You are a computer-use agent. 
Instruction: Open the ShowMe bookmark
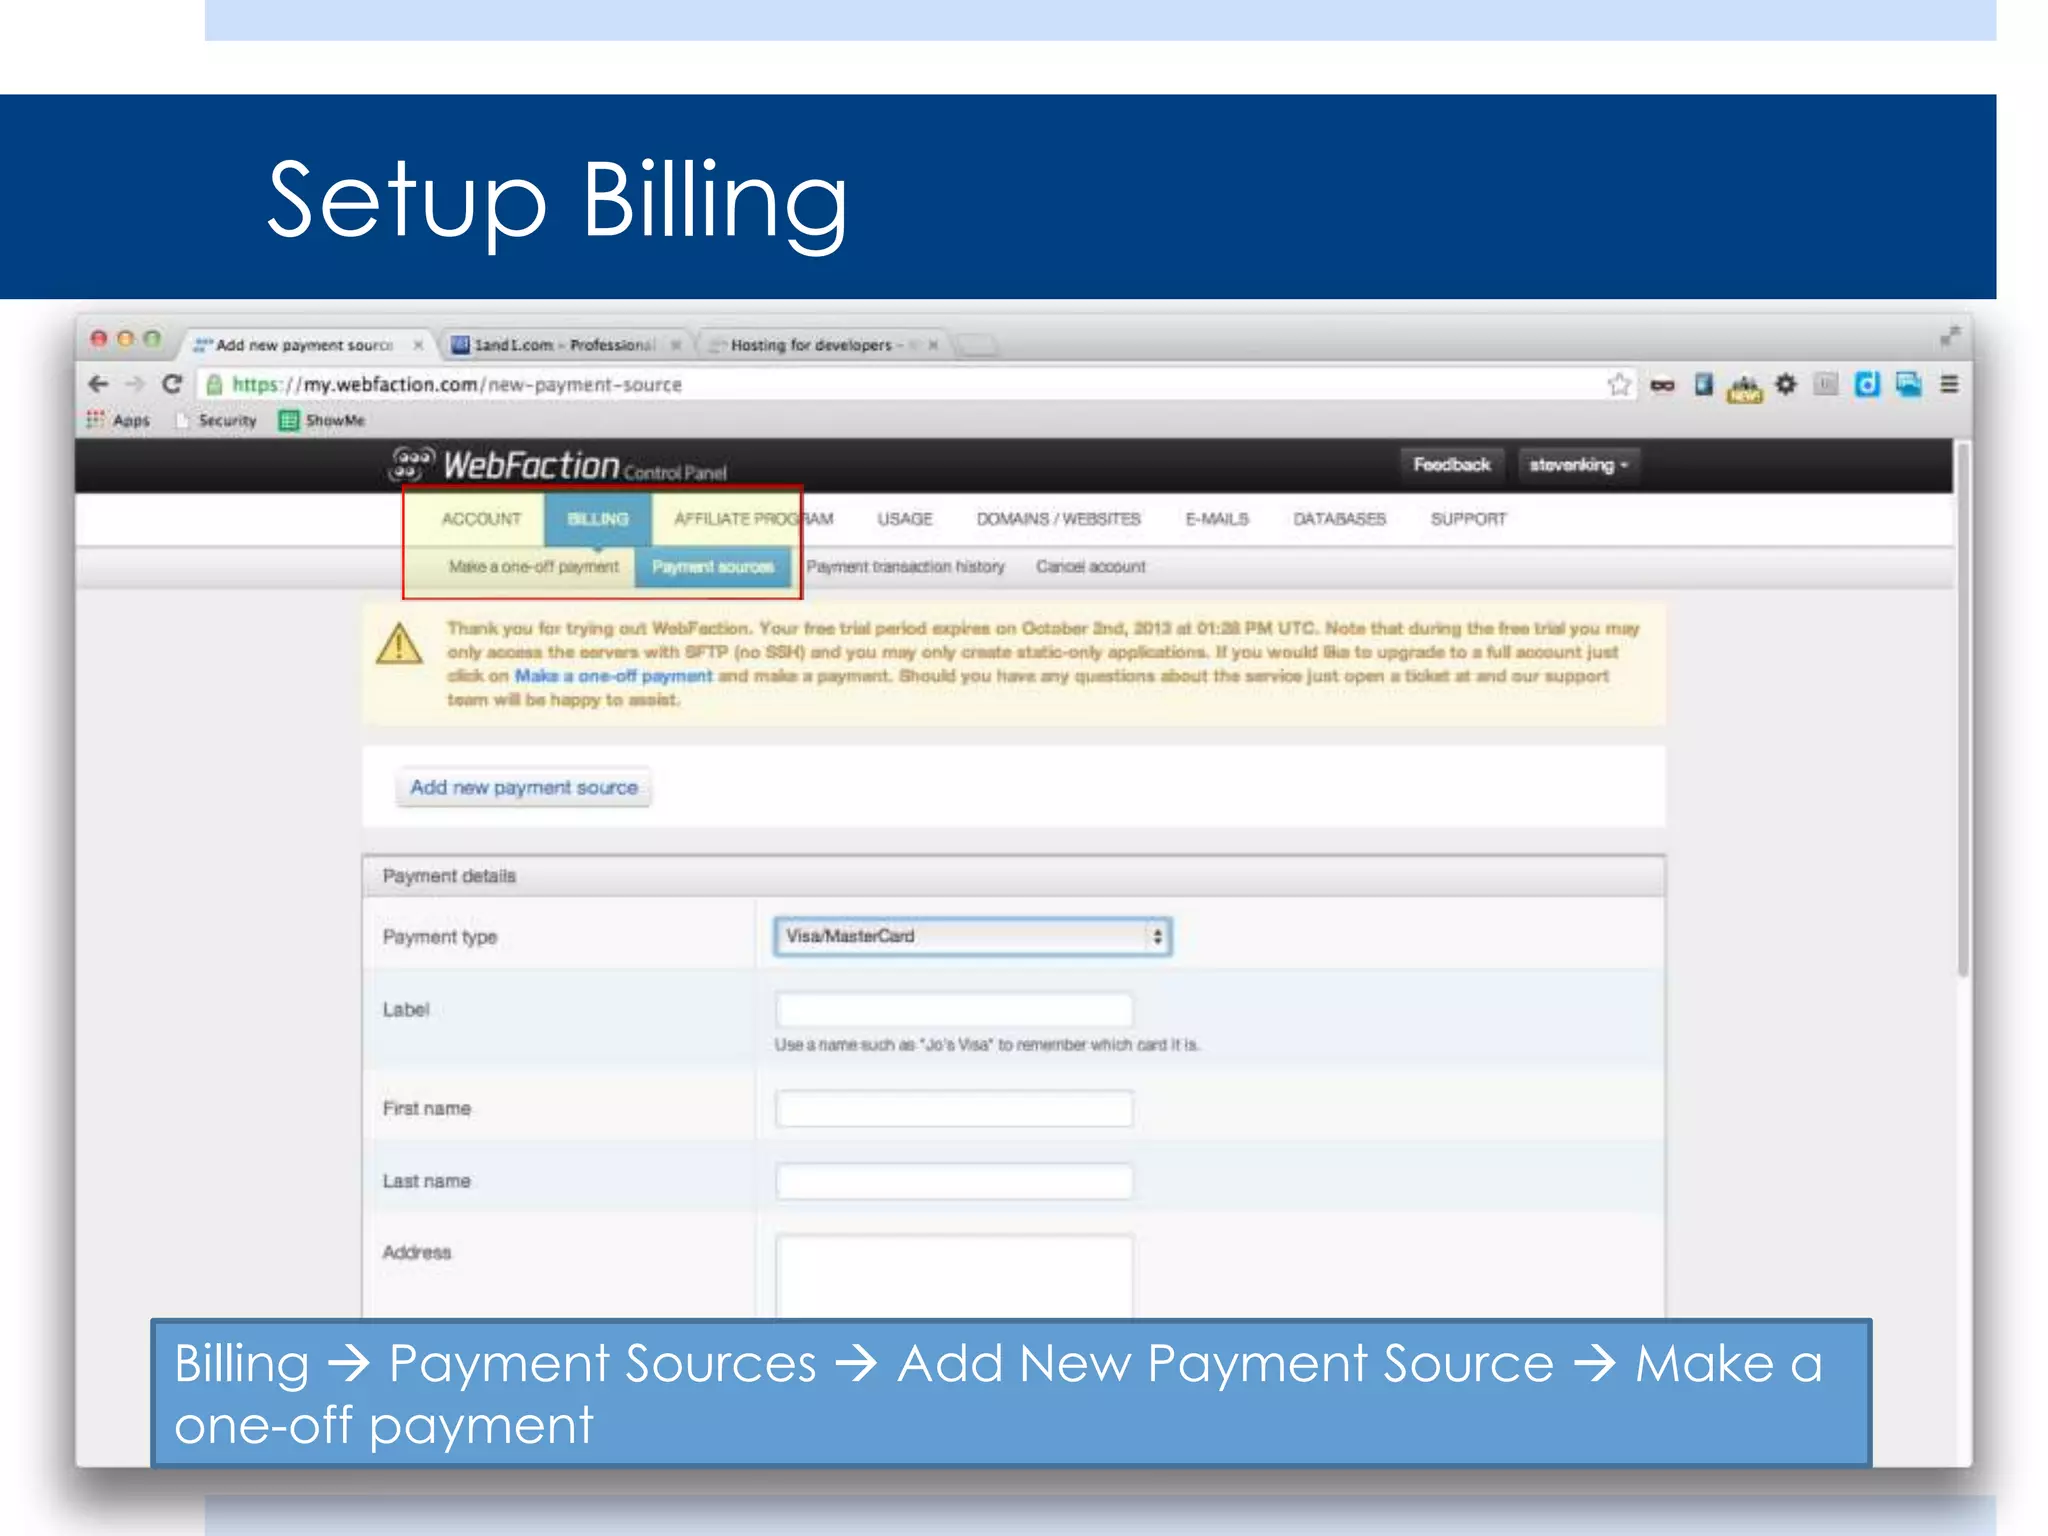(321, 420)
